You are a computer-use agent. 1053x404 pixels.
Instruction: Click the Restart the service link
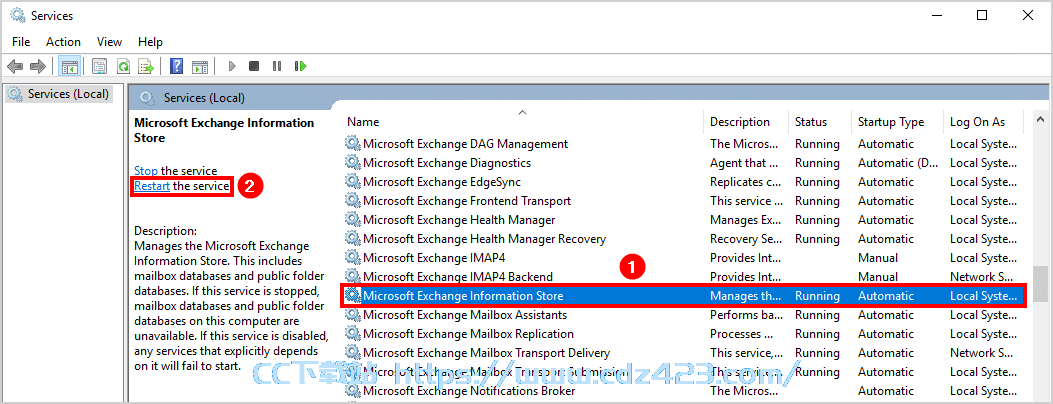152,186
